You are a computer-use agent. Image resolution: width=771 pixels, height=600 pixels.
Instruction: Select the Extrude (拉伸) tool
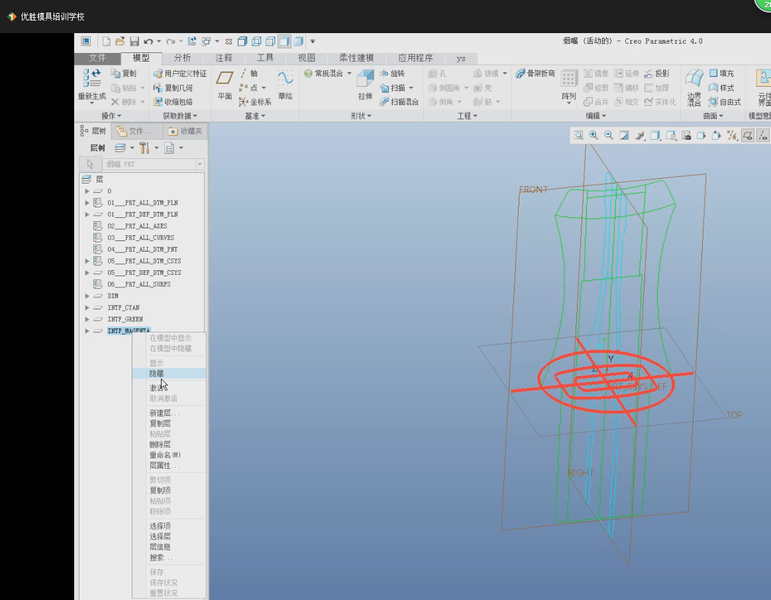coord(365,85)
